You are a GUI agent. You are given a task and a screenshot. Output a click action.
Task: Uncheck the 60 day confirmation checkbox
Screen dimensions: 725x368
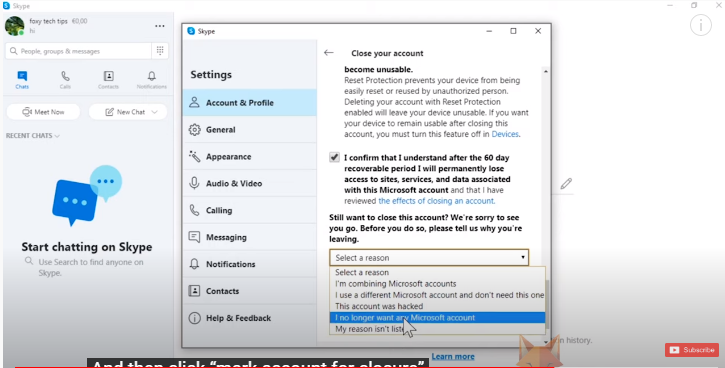(x=334, y=157)
